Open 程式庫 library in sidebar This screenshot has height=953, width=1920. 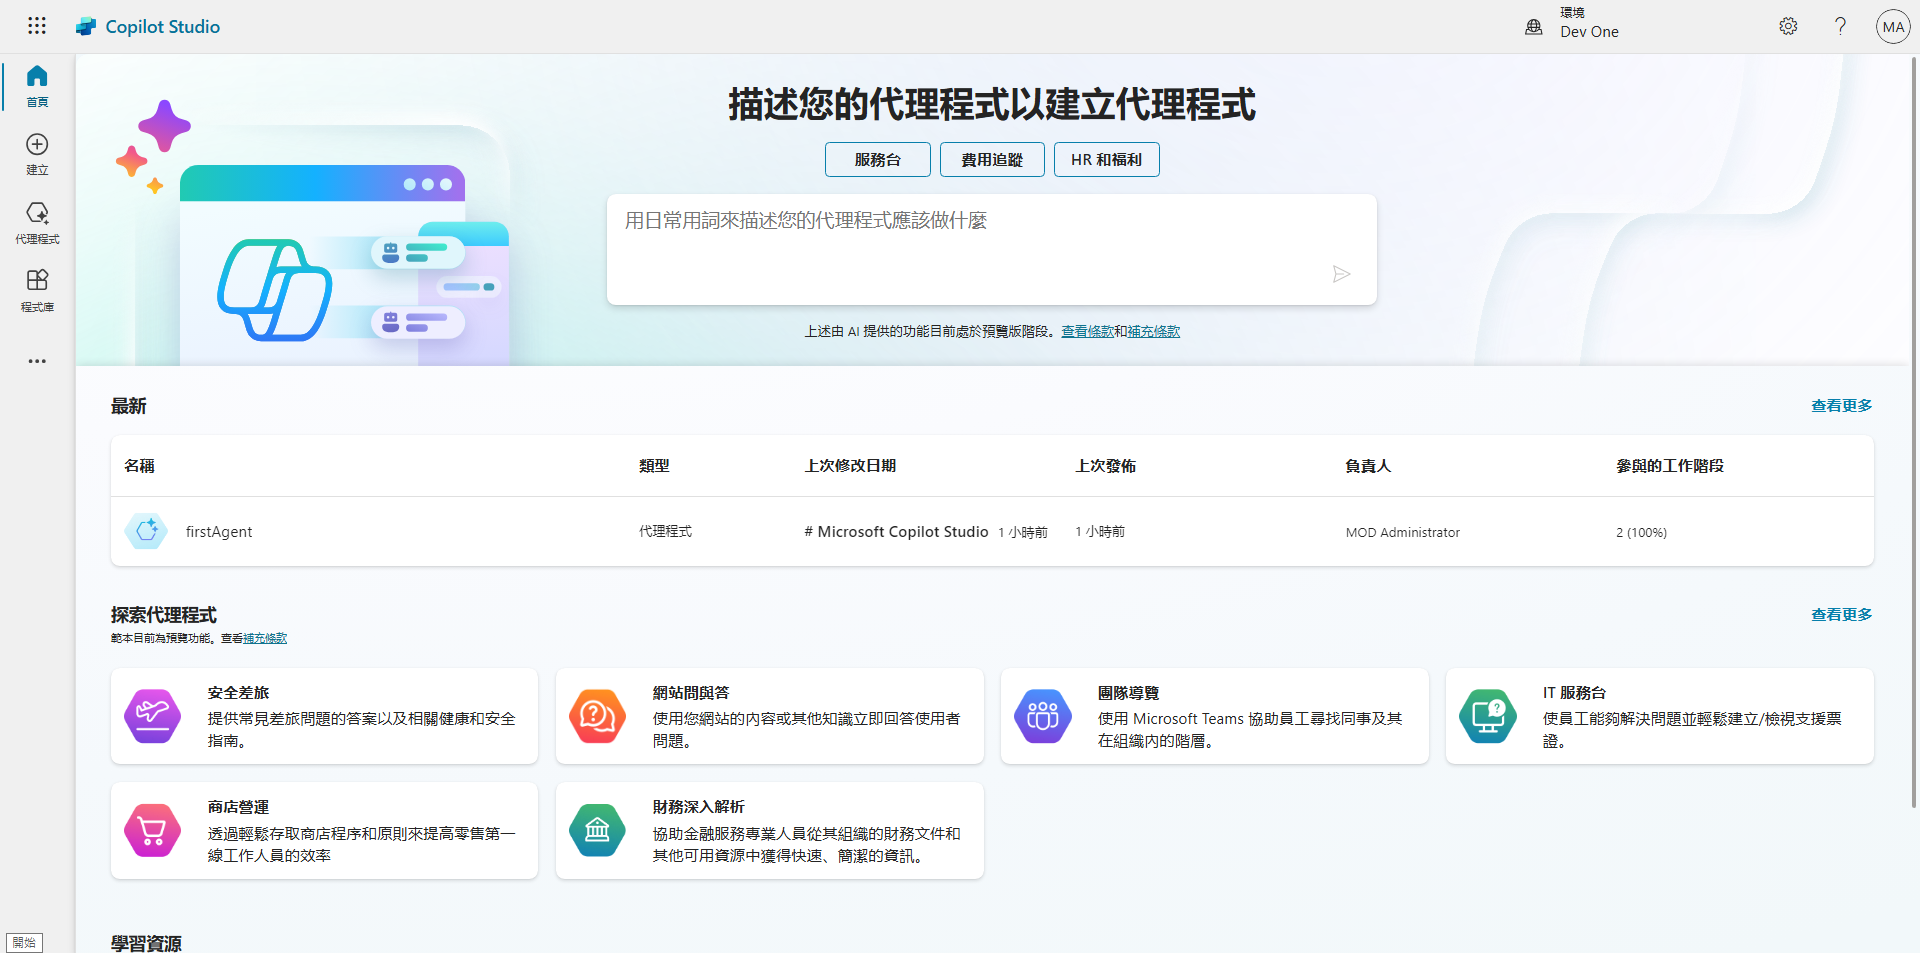[x=37, y=291]
